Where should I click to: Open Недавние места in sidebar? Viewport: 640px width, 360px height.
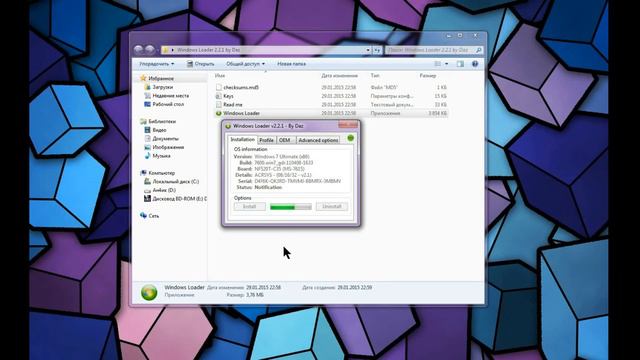pos(170,96)
